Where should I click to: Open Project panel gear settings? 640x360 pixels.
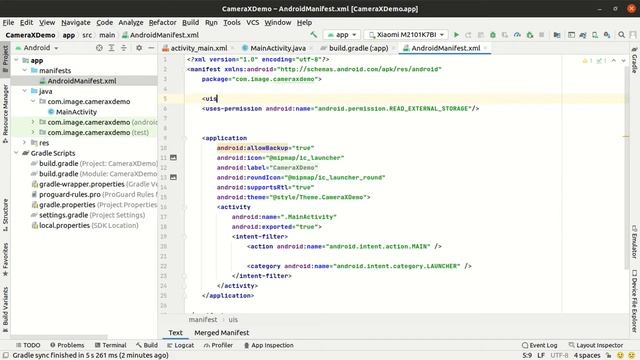coord(139,48)
